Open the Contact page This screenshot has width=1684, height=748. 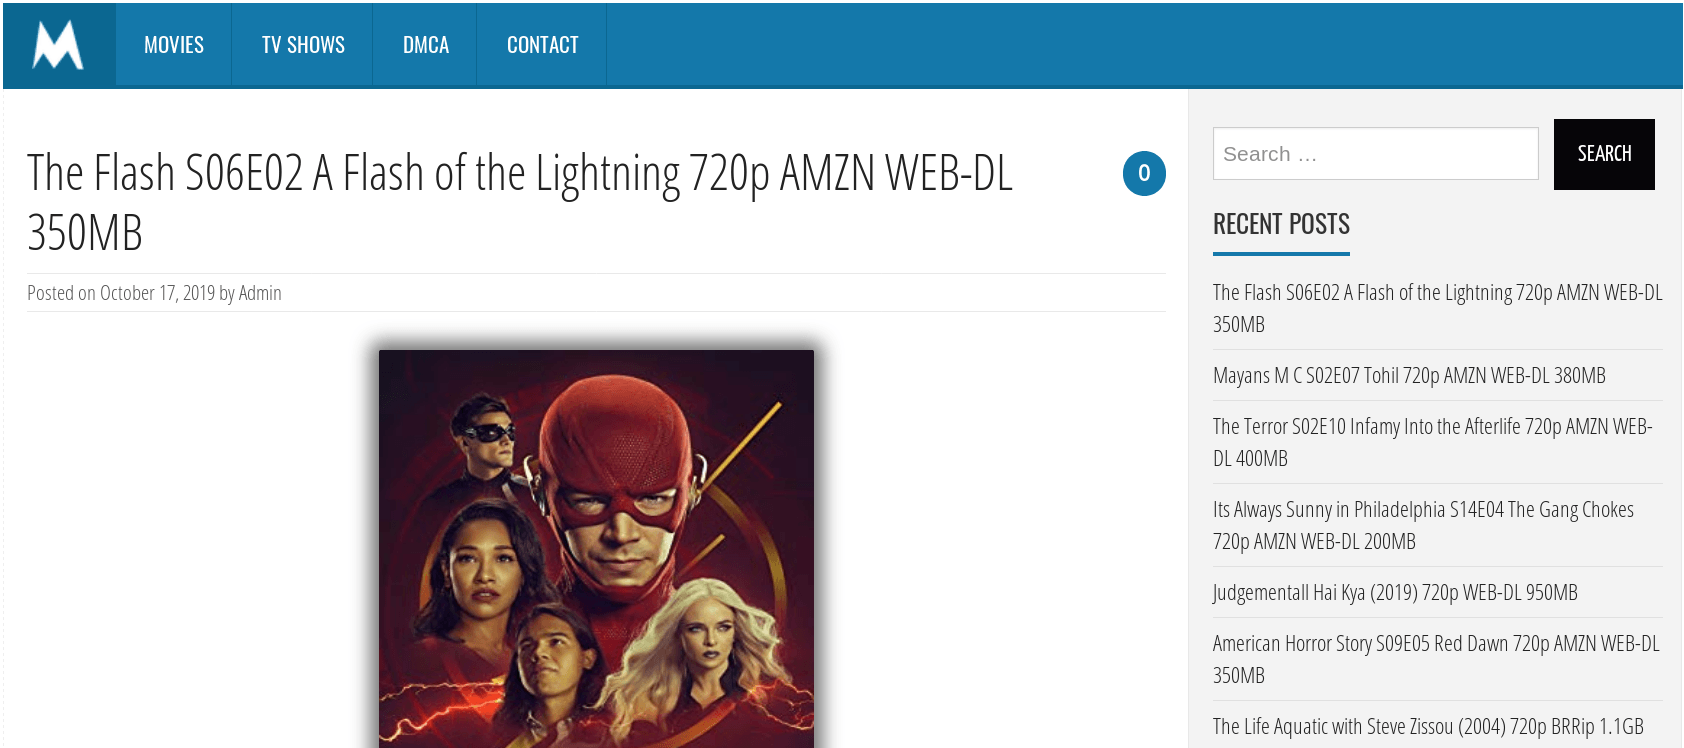tap(542, 45)
